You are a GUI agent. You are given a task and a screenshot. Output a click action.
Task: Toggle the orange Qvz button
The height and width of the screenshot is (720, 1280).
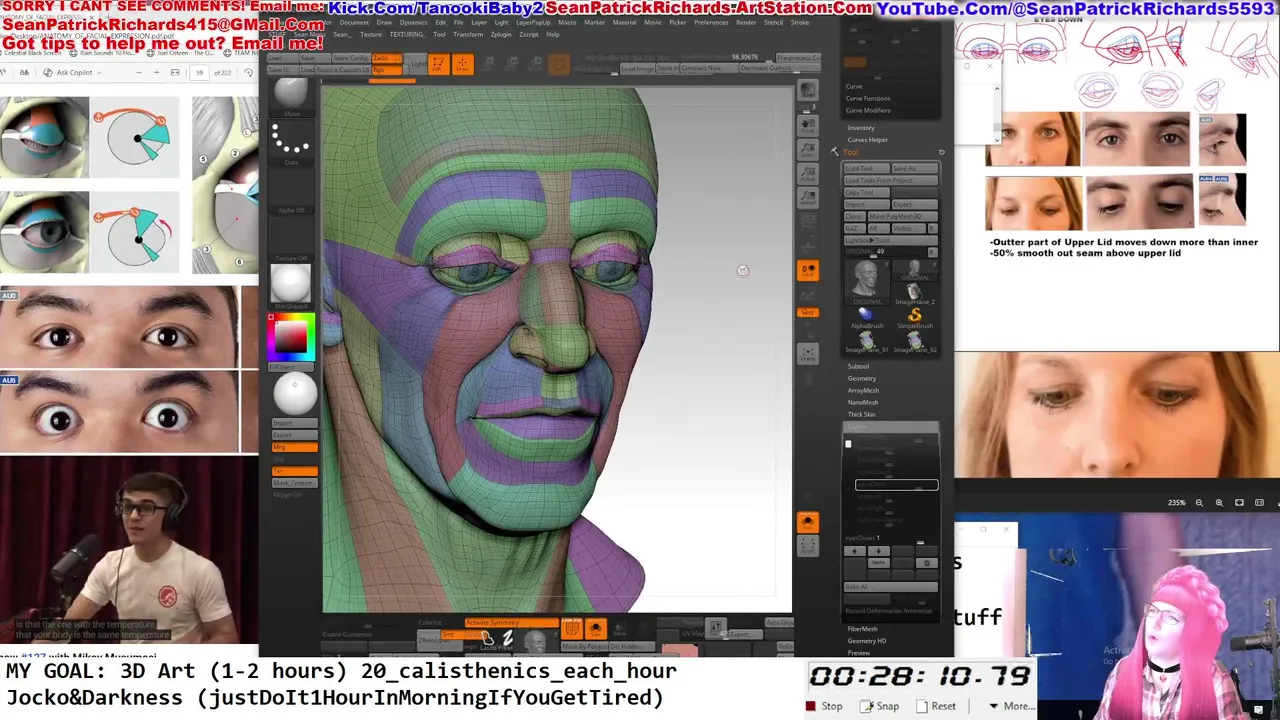point(807,312)
